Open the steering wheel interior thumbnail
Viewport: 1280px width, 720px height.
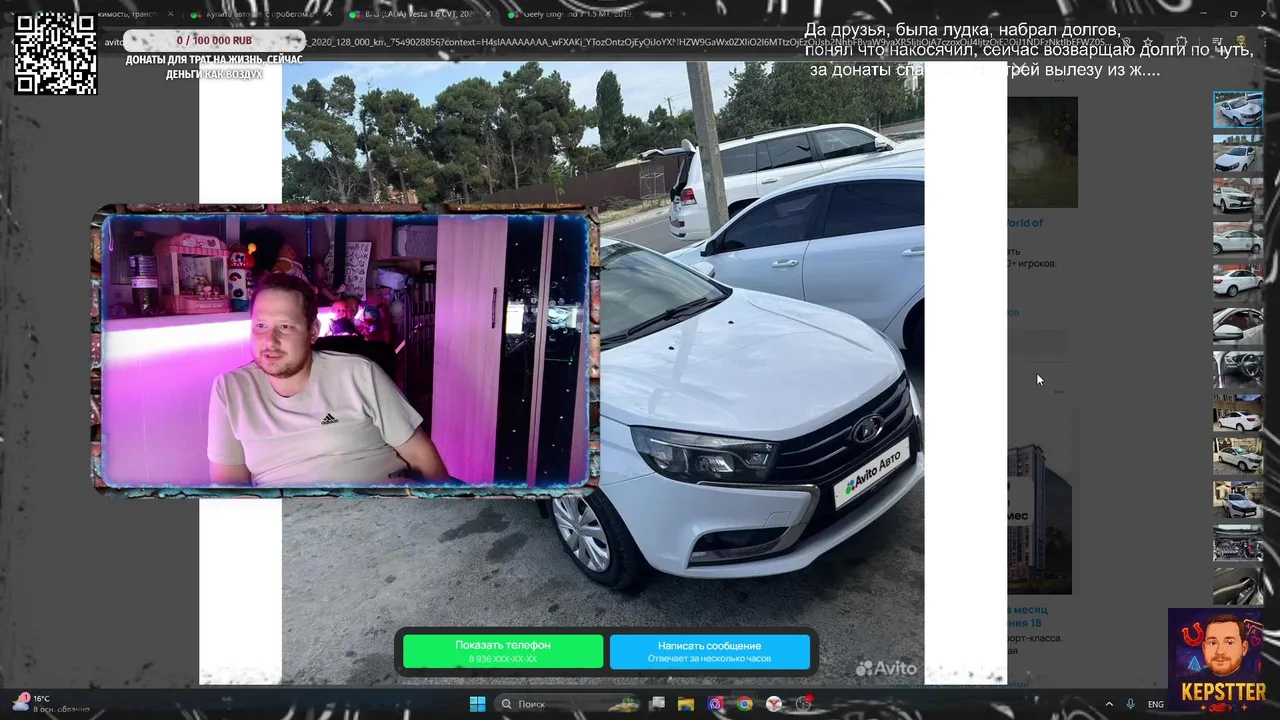[1238, 369]
